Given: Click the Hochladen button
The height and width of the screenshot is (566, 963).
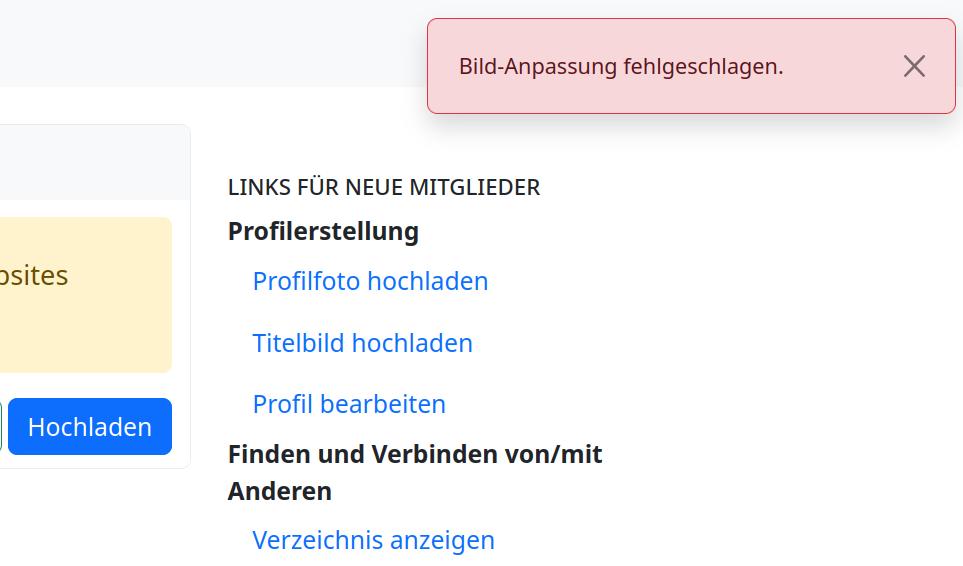Looking at the screenshot, I should click(90, 427).
